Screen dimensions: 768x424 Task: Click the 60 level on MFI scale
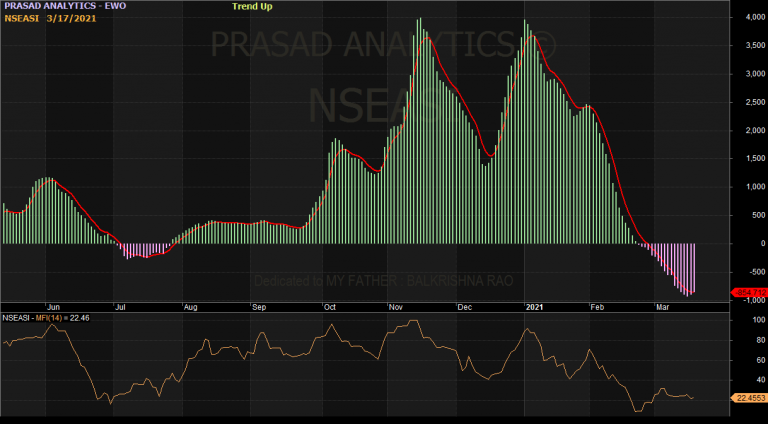click(761, 360)
